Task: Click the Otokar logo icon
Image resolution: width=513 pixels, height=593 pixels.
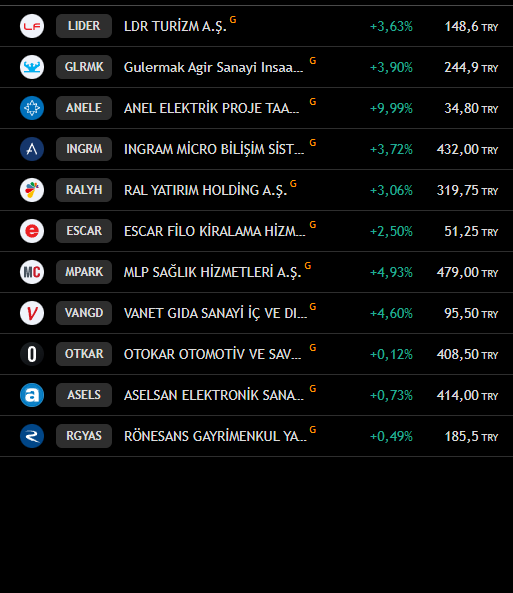Action: (x=32, y=354)
